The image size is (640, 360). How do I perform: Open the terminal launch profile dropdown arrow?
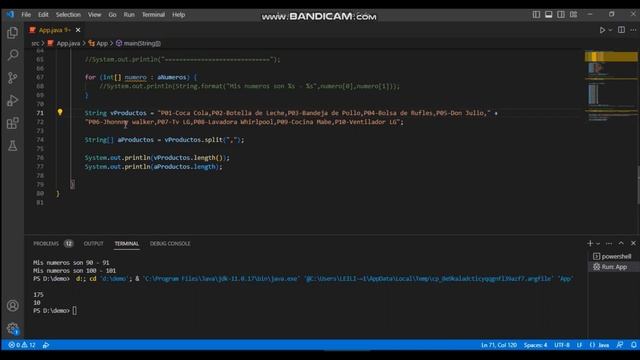pos(598,244)
